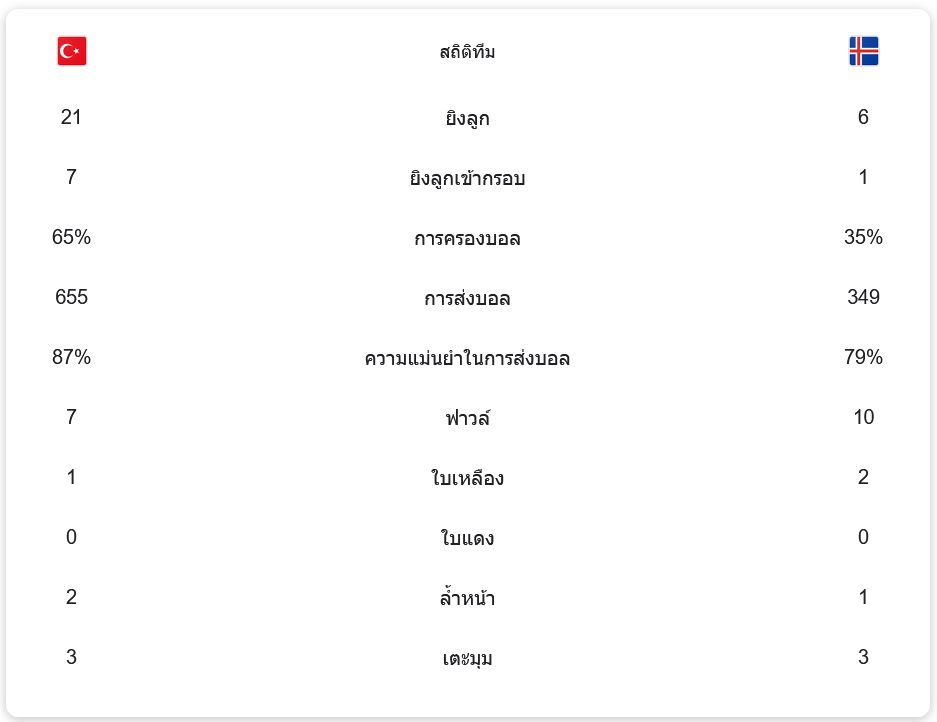Click the ใบแดง stat label
Image resolution: width=937 pixels, height=722 pixels.
point(467,539)
